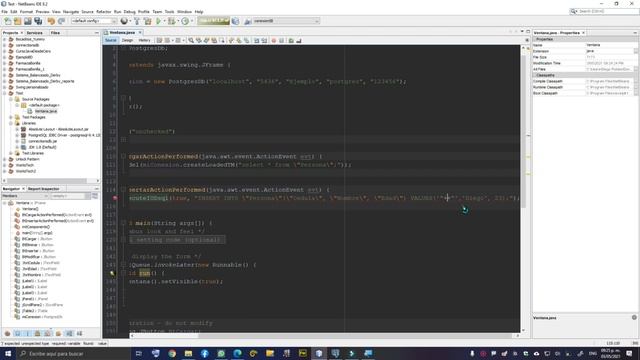The height and width of the screenshot is (360, 640).
Task: Click the lightbulb hint icon in gutter
Action: [x=112, y=273]
